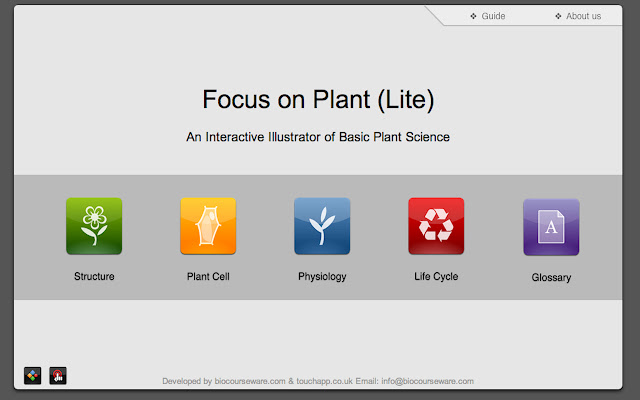Click the Focus on Plant (Lite) title
Image resolution: width=640 pixels, height=400 pixels.
pos(318,100)
